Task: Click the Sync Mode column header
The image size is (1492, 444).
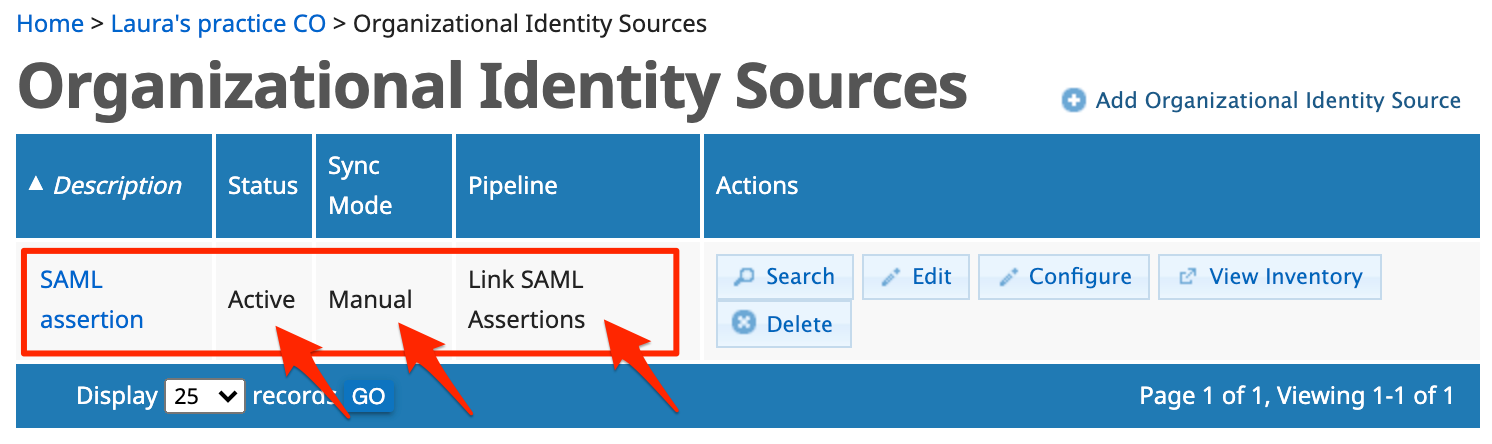Action: [360, 186]
